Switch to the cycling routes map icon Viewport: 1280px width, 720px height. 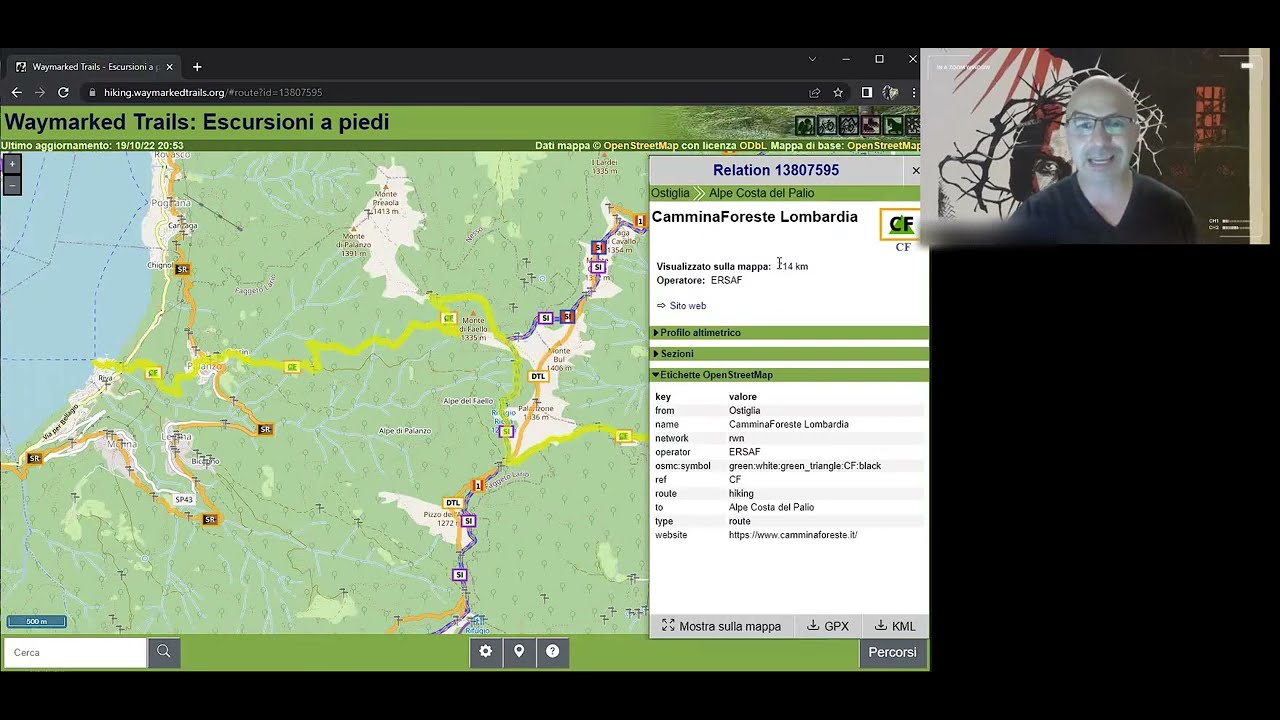click(x=827, y=125)
